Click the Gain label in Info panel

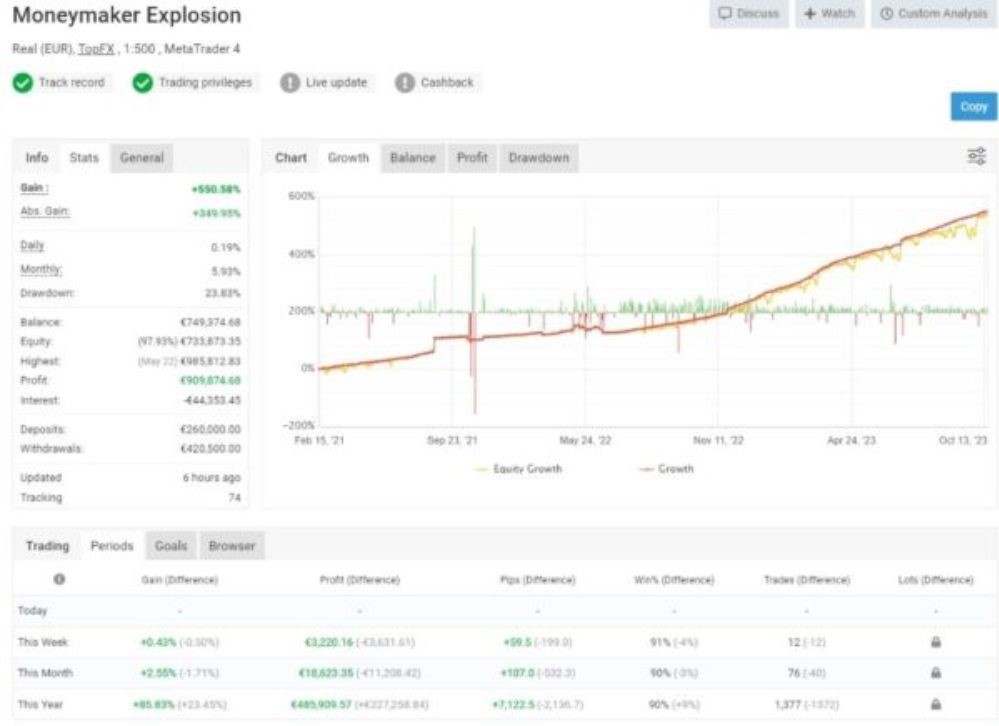pos(34,188)
